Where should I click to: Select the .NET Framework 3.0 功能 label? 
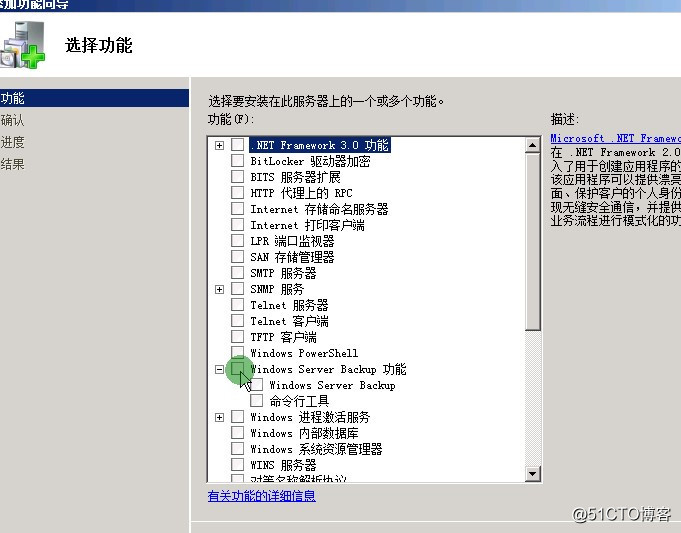320,145
